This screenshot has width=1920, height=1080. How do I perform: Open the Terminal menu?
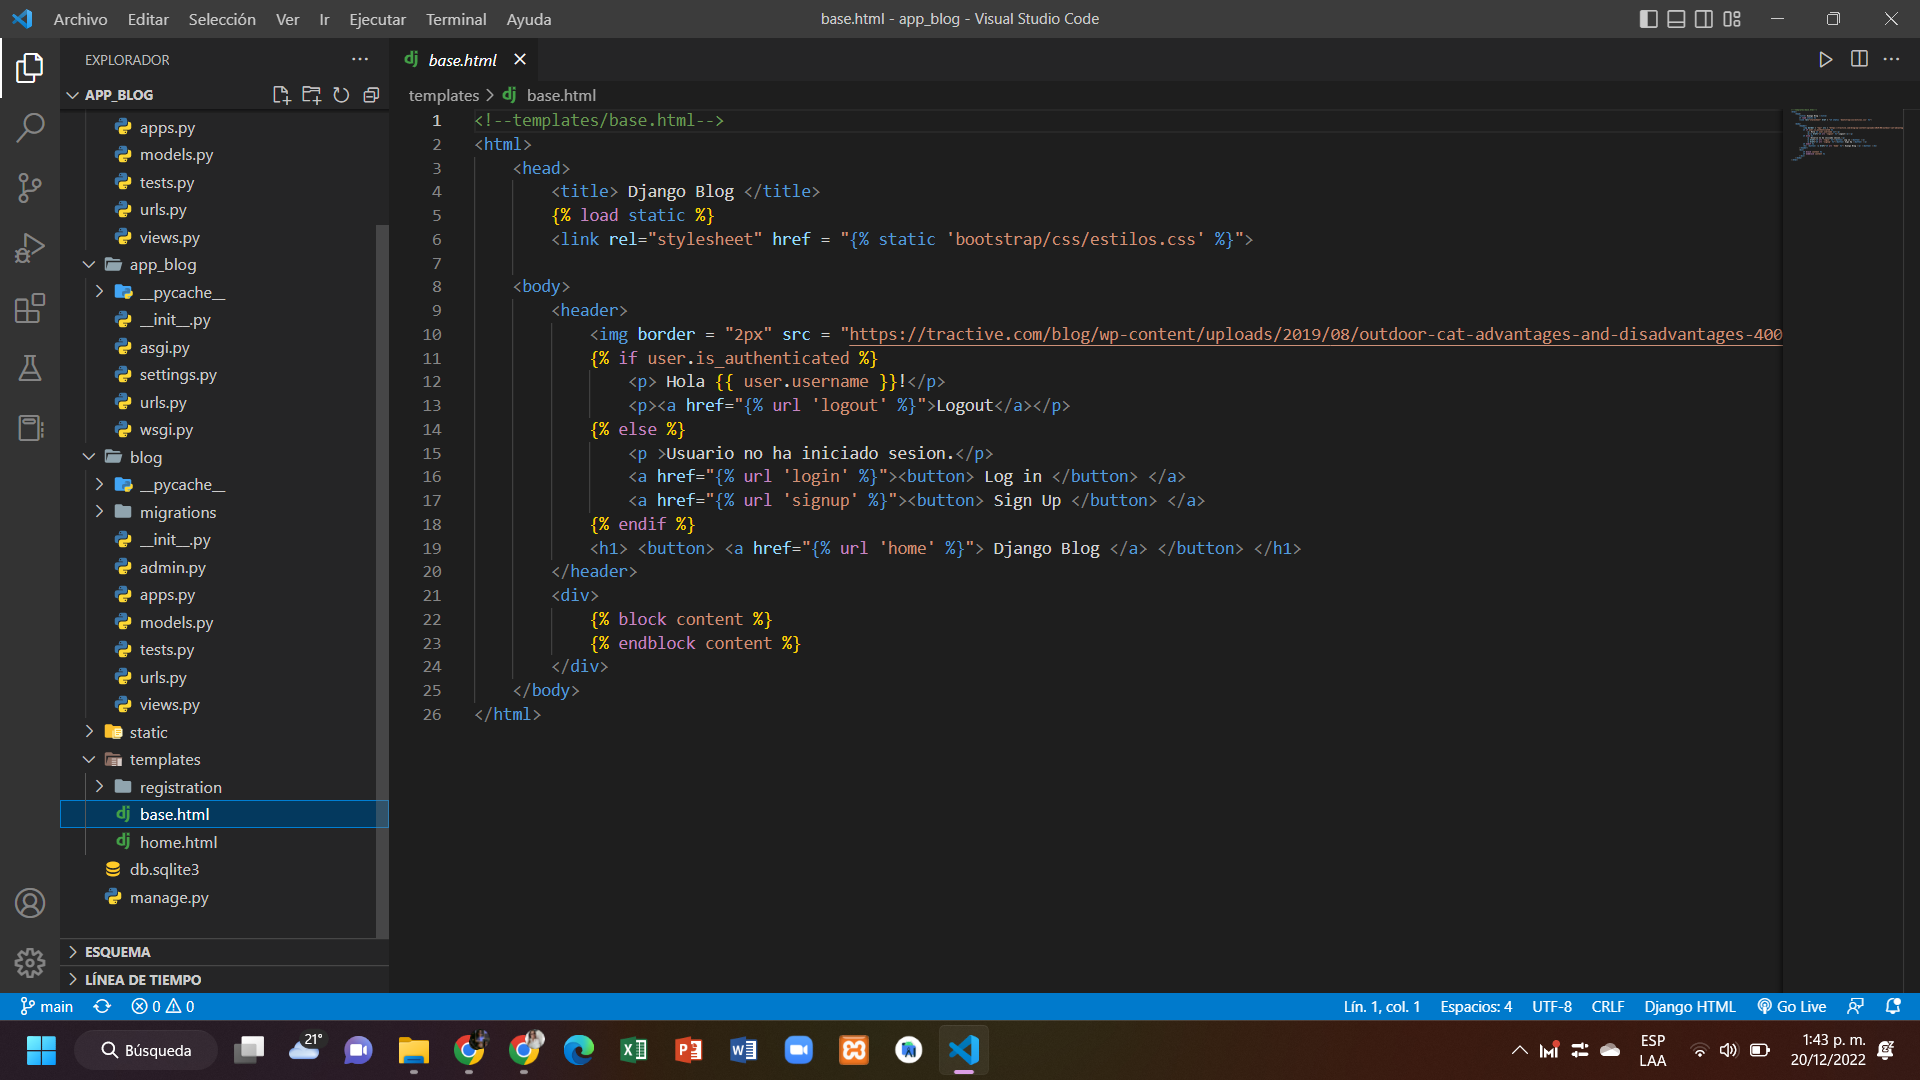click(x=456, y=19)
